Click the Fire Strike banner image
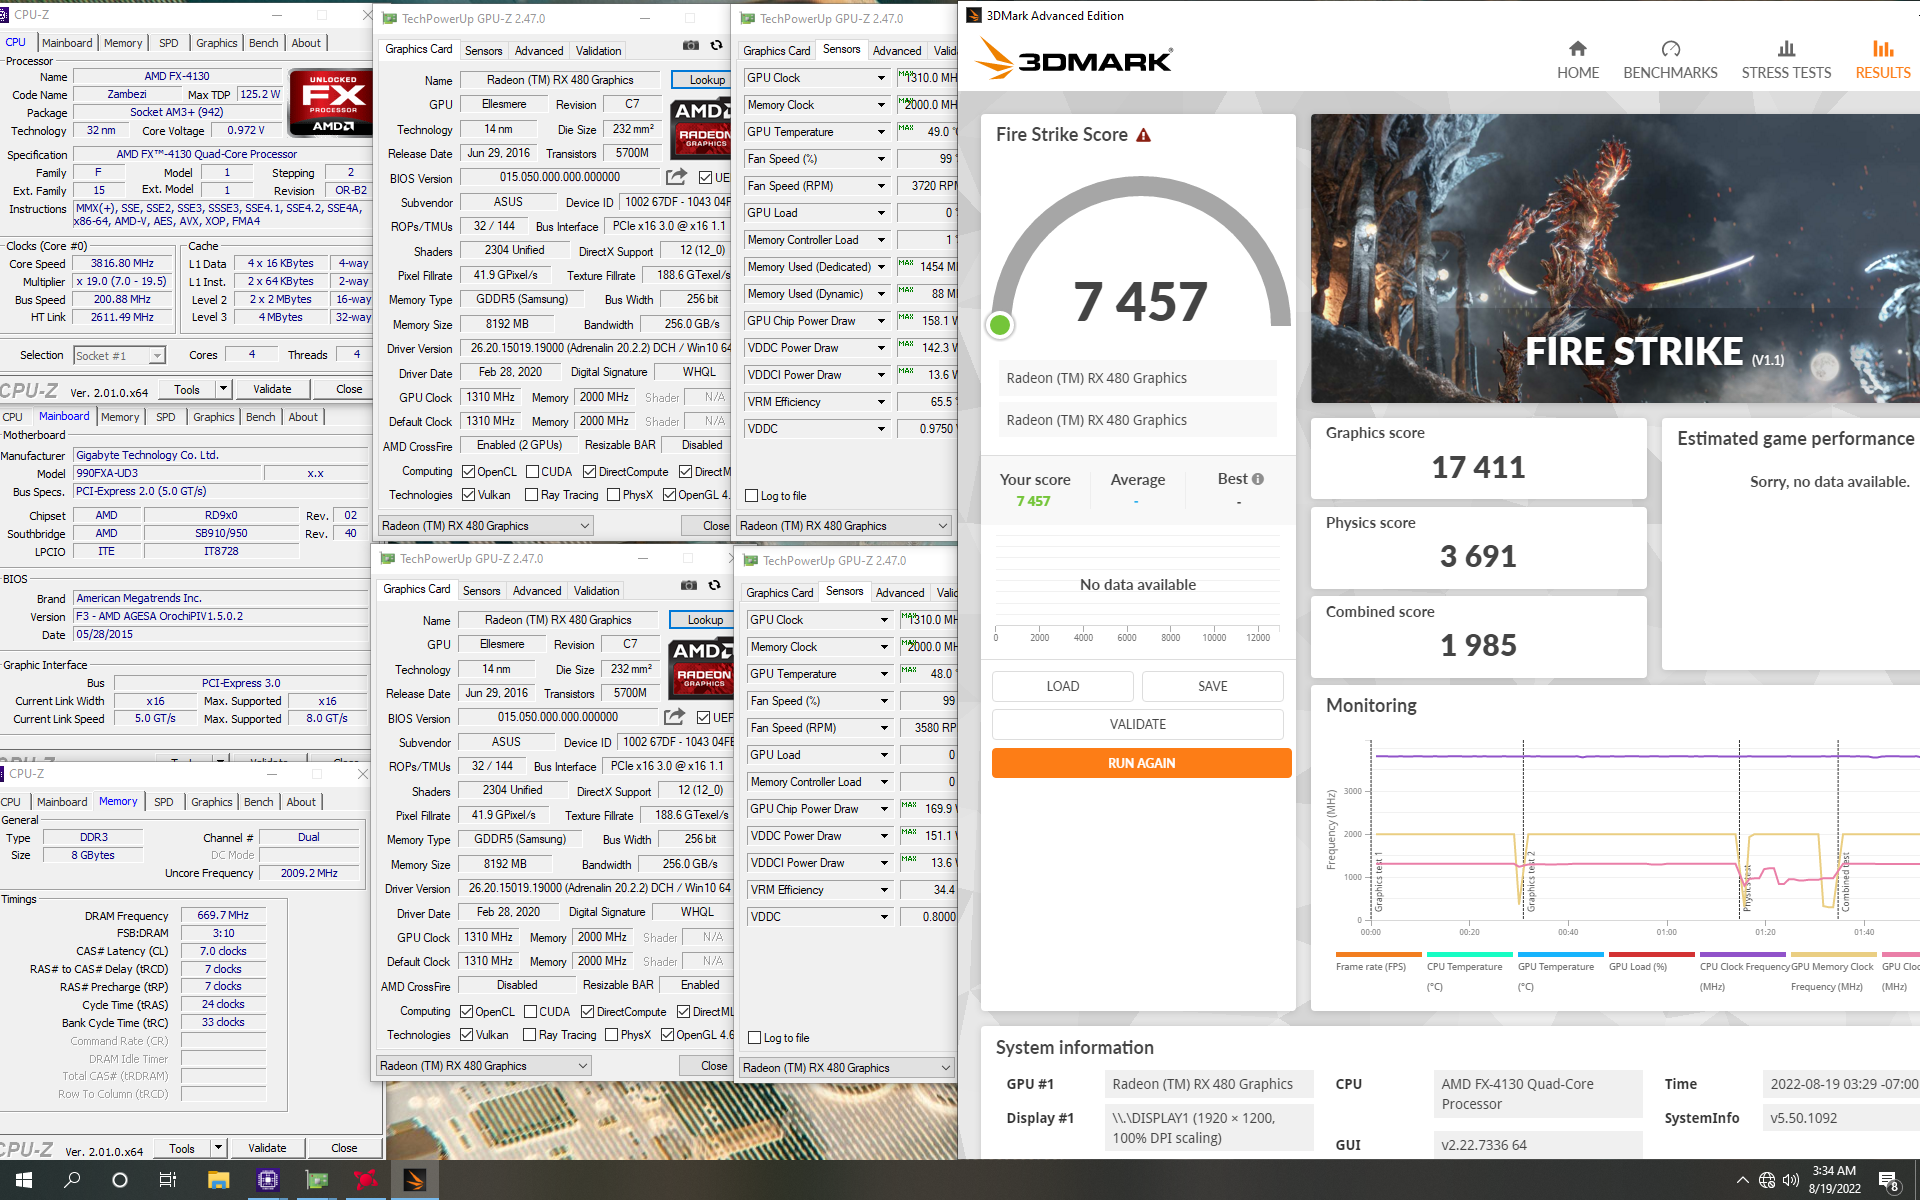 coord(1615,258)
